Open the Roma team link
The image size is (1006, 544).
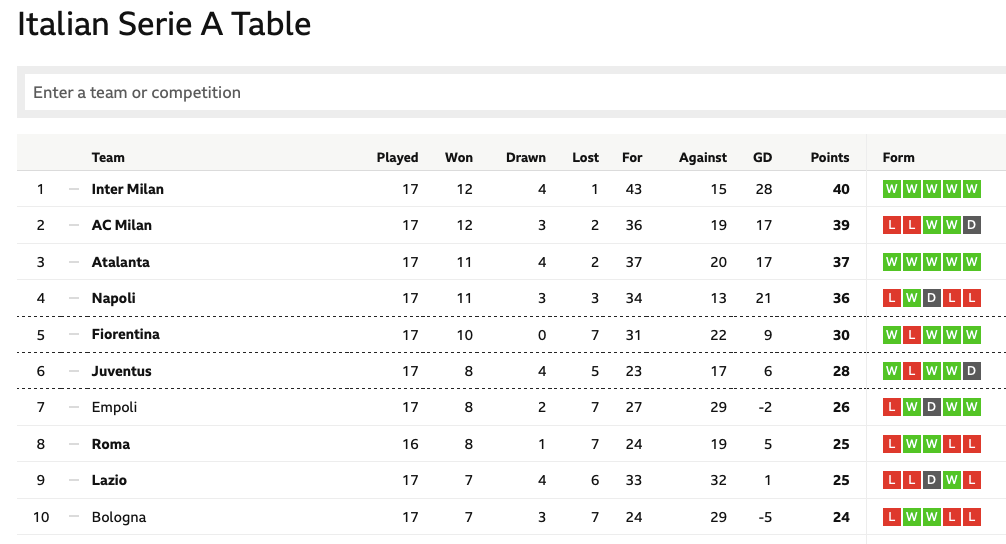tap(110, 444)
